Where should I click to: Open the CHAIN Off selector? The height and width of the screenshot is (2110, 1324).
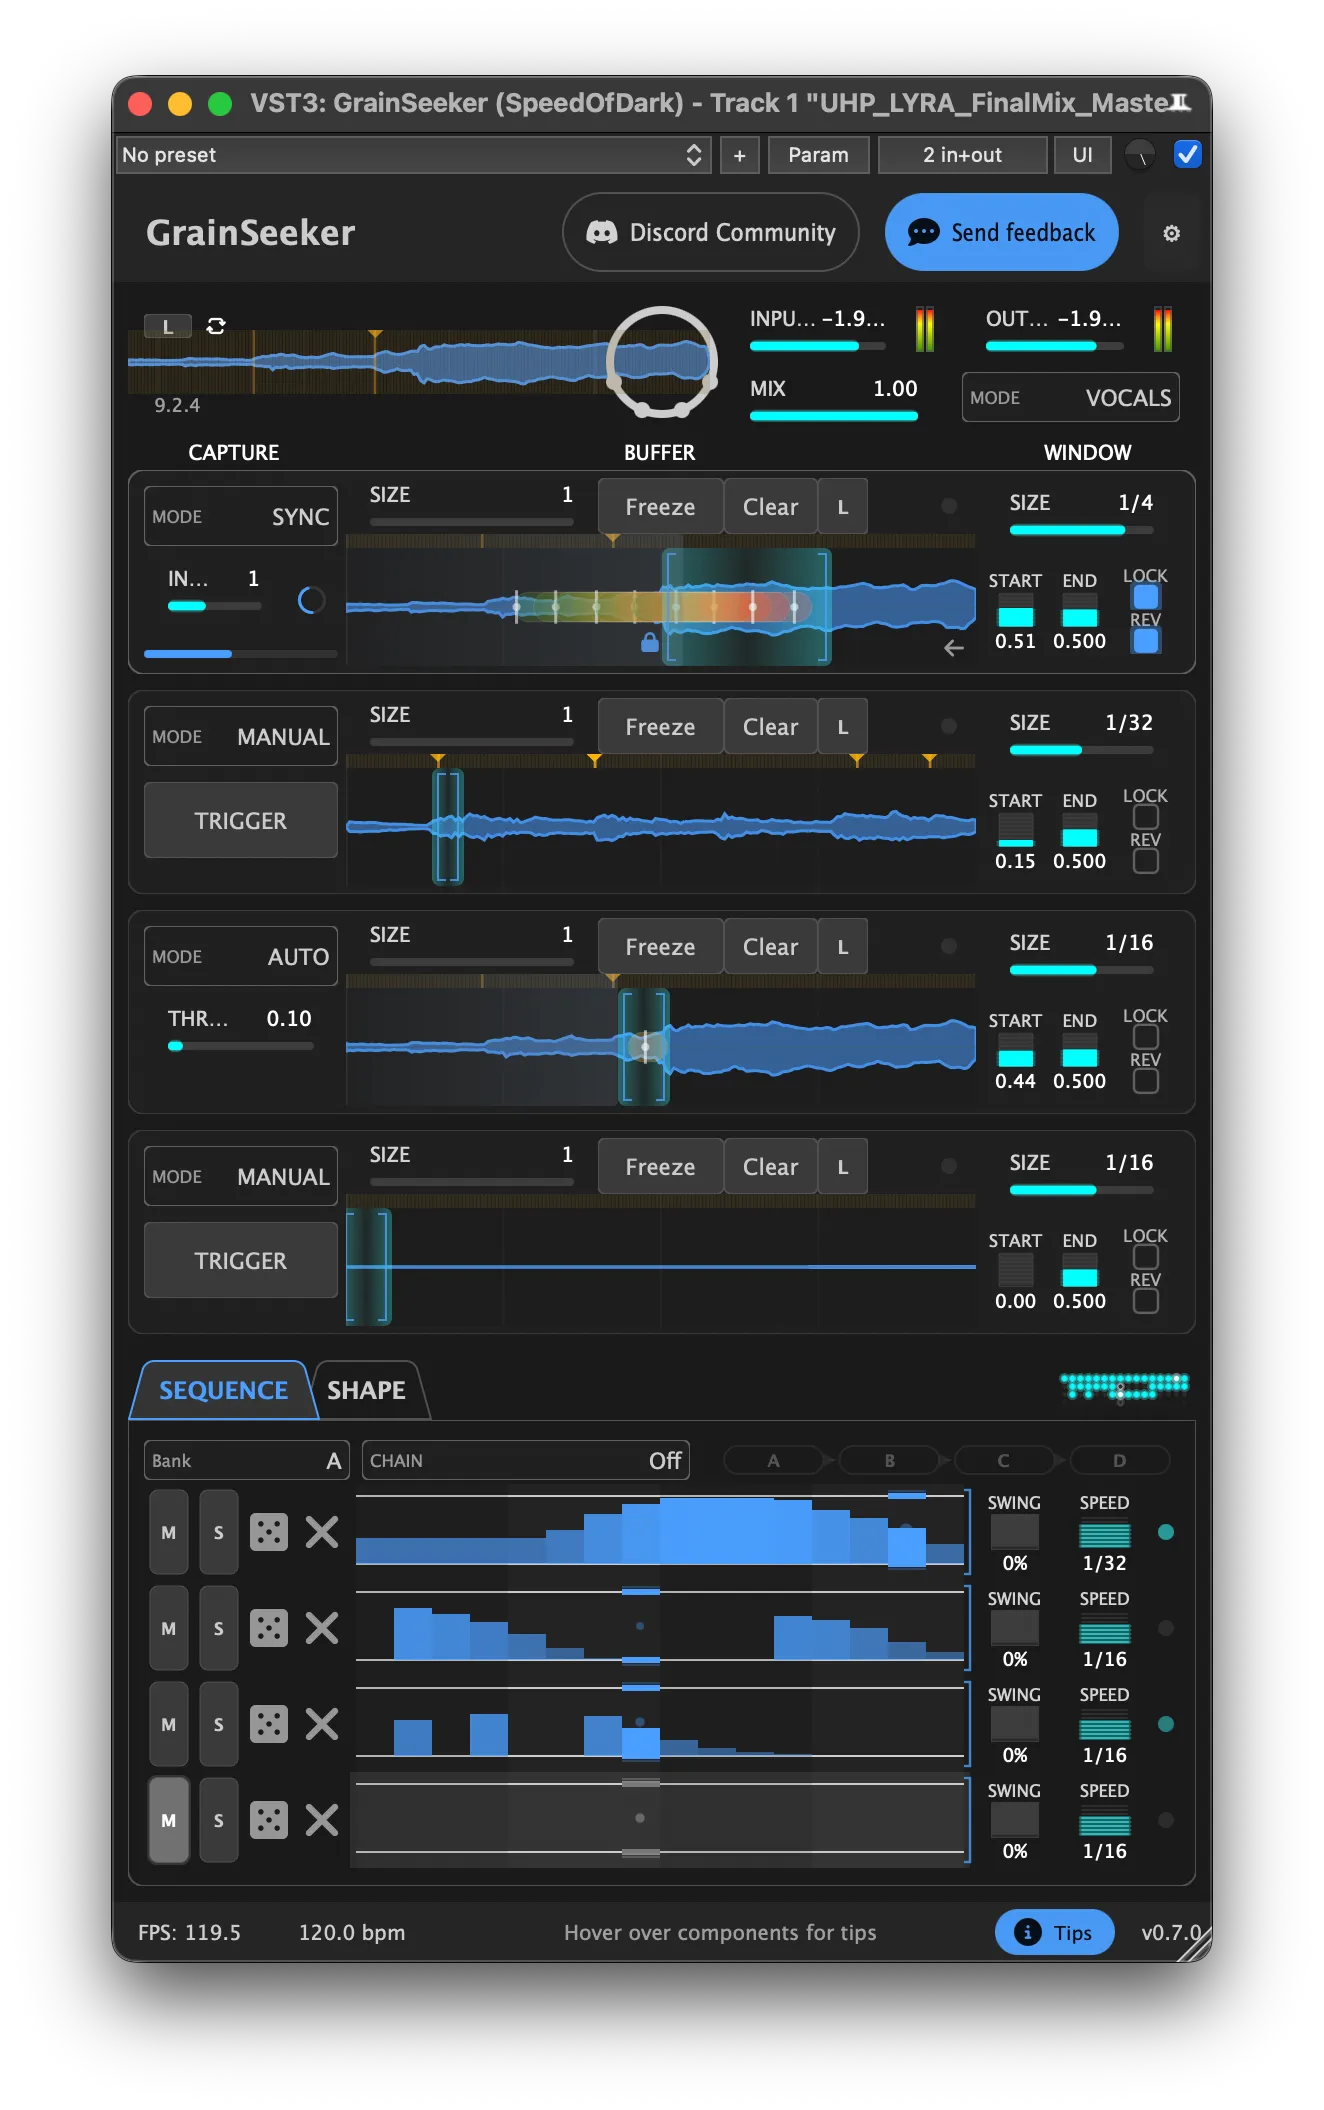[526, 1460]
